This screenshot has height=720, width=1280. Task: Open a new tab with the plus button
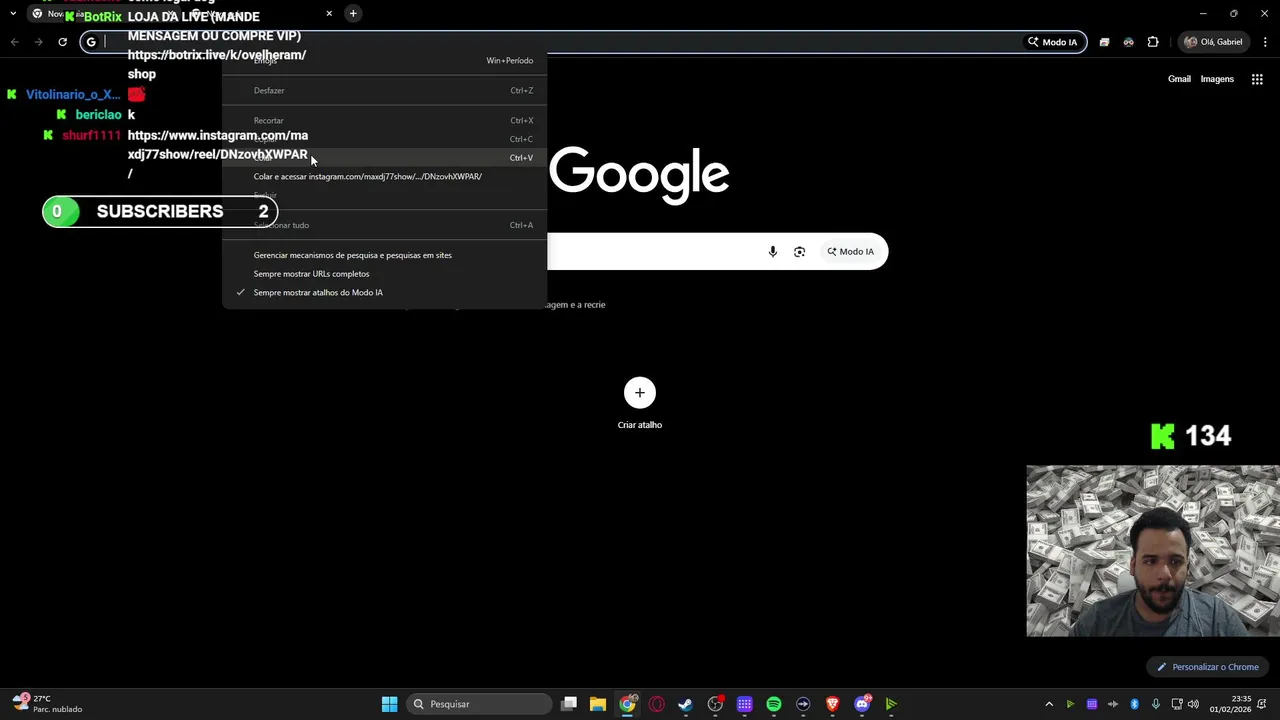353,13
